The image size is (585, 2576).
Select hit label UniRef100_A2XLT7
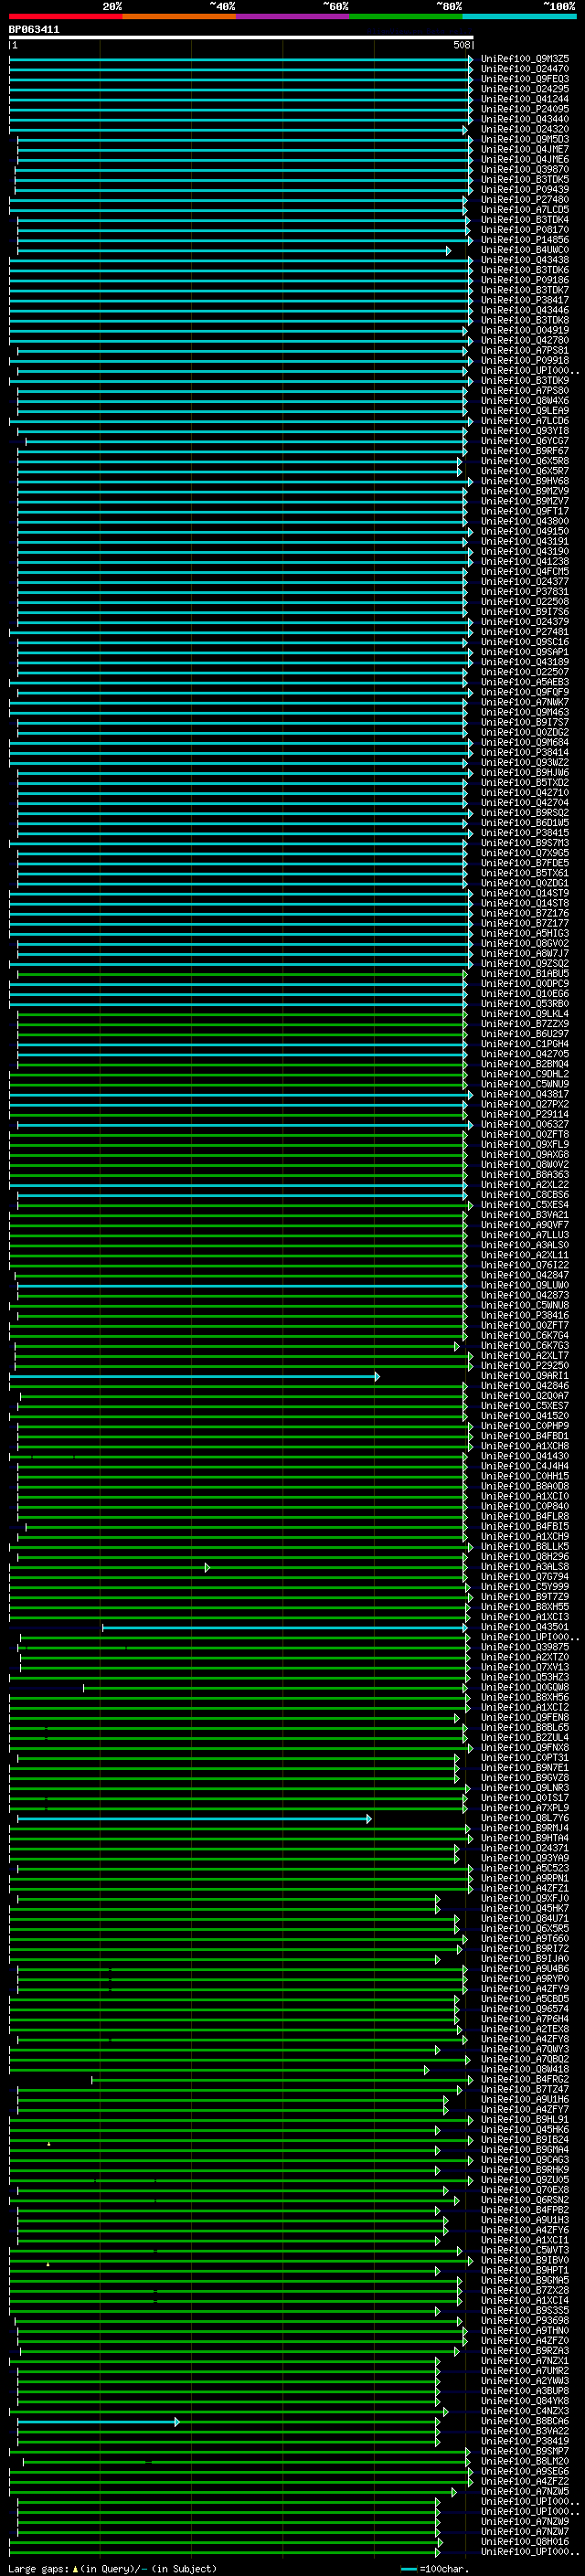[x=525, y=1356]
